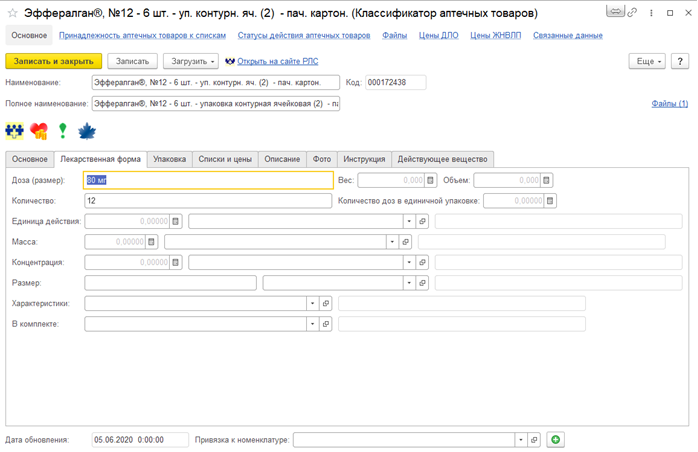Click the Размер value input field
698x452 pixels.
pyautogui.click(x=170, y=283)
